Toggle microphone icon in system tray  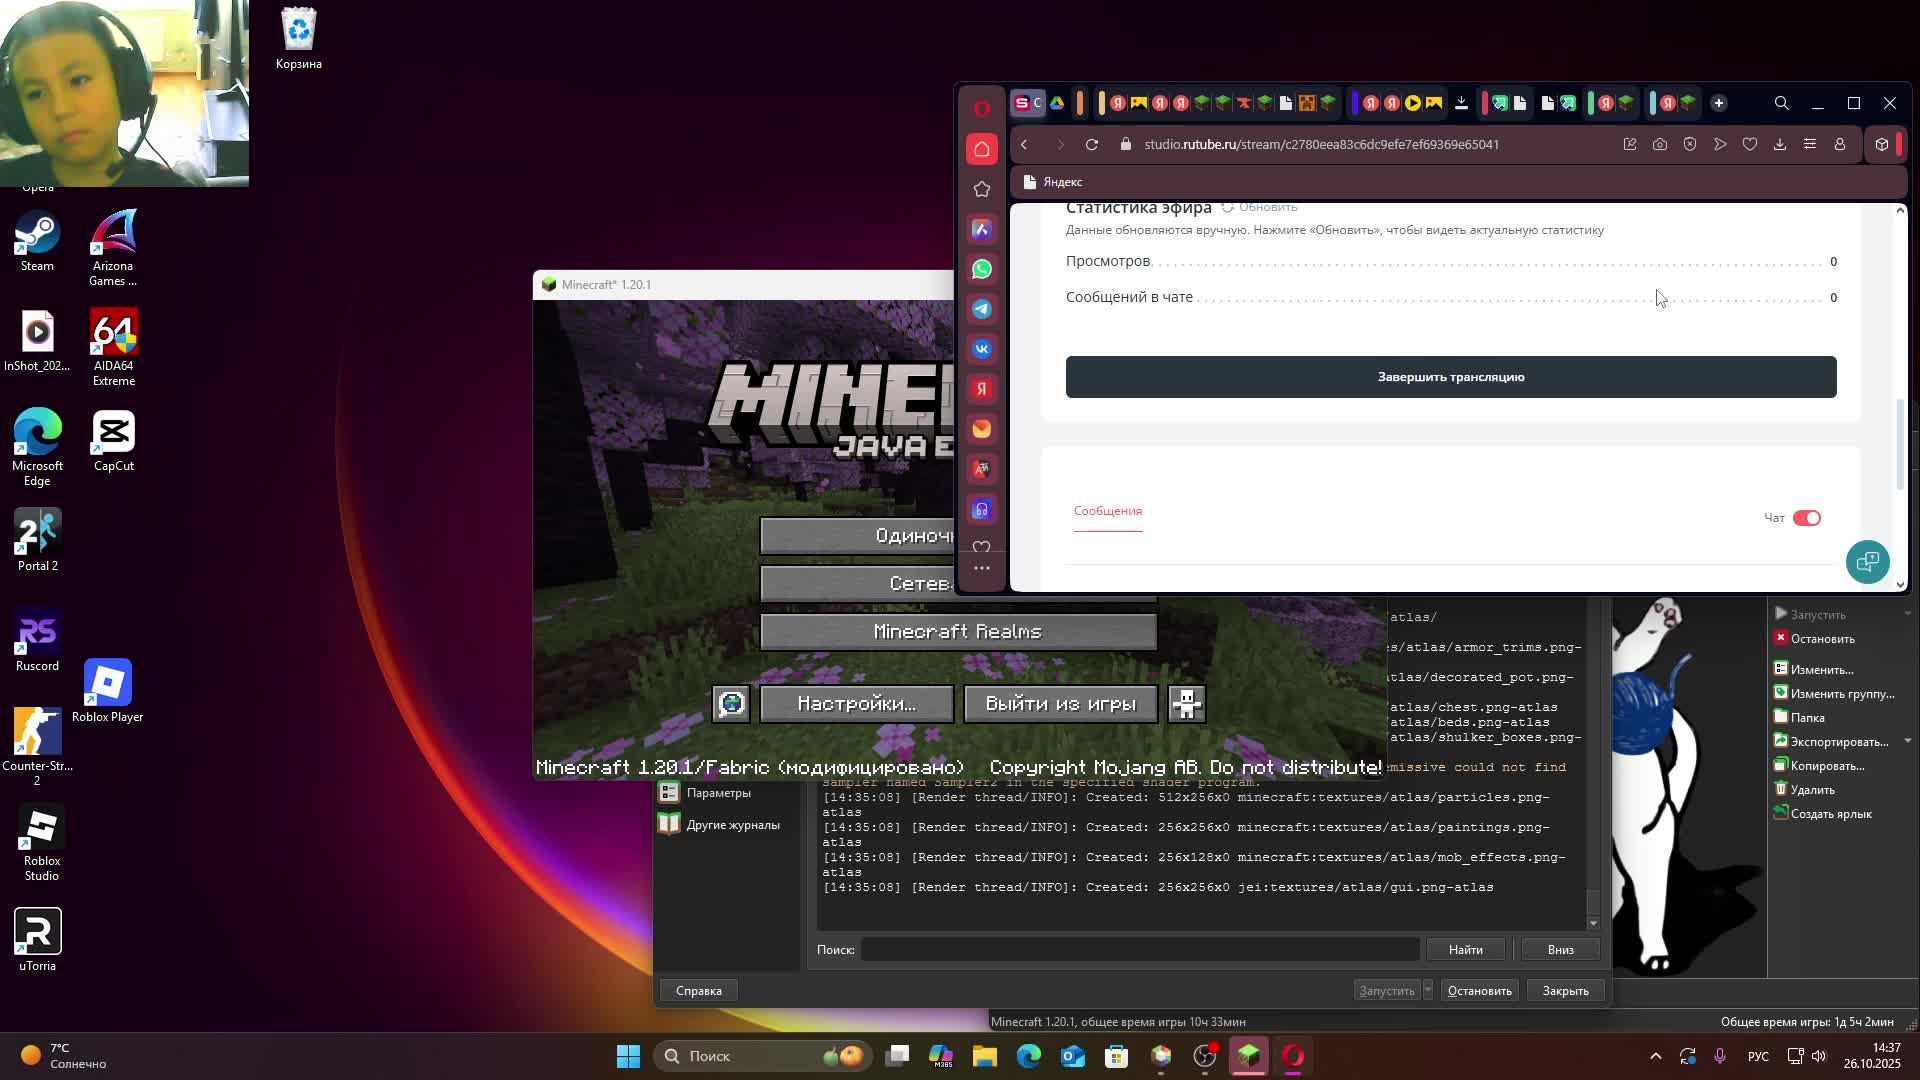[1720, 1056]
